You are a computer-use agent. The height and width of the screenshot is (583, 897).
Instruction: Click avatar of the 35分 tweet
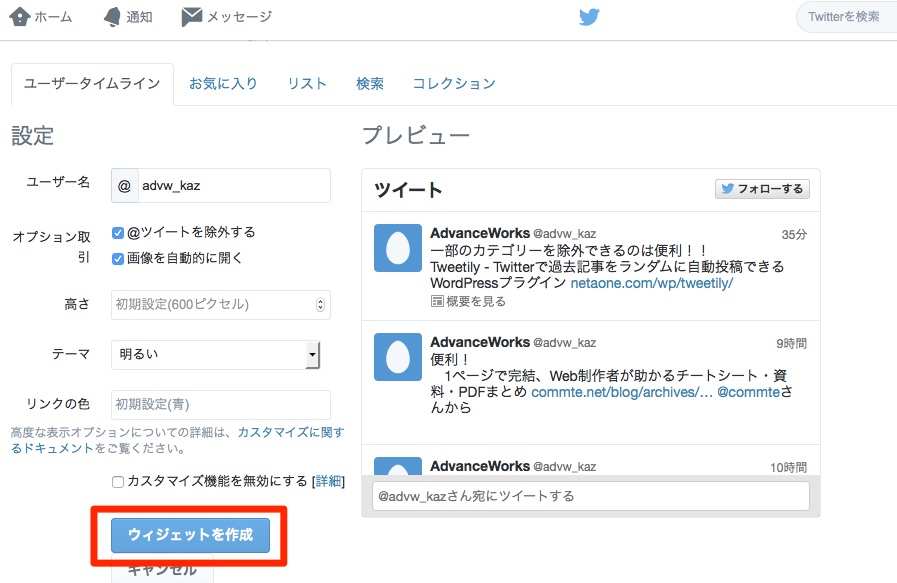[x=398, y=248]
